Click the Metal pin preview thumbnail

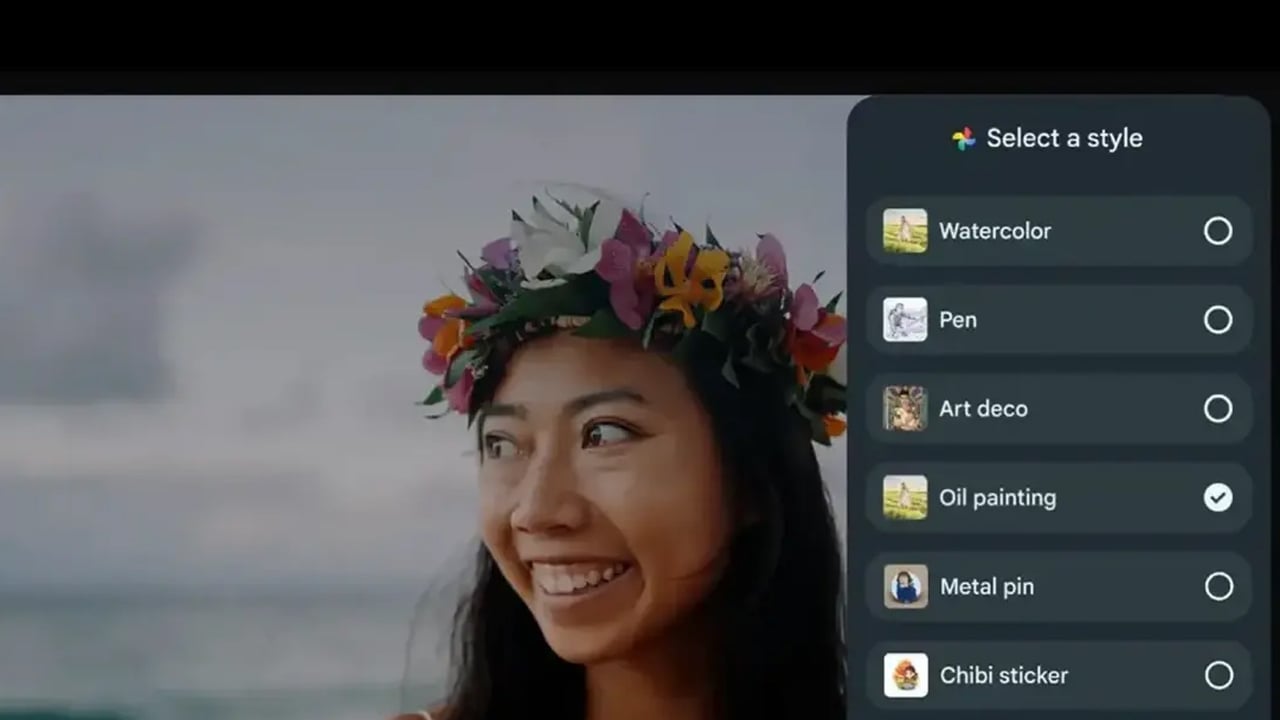coord(905,586)
